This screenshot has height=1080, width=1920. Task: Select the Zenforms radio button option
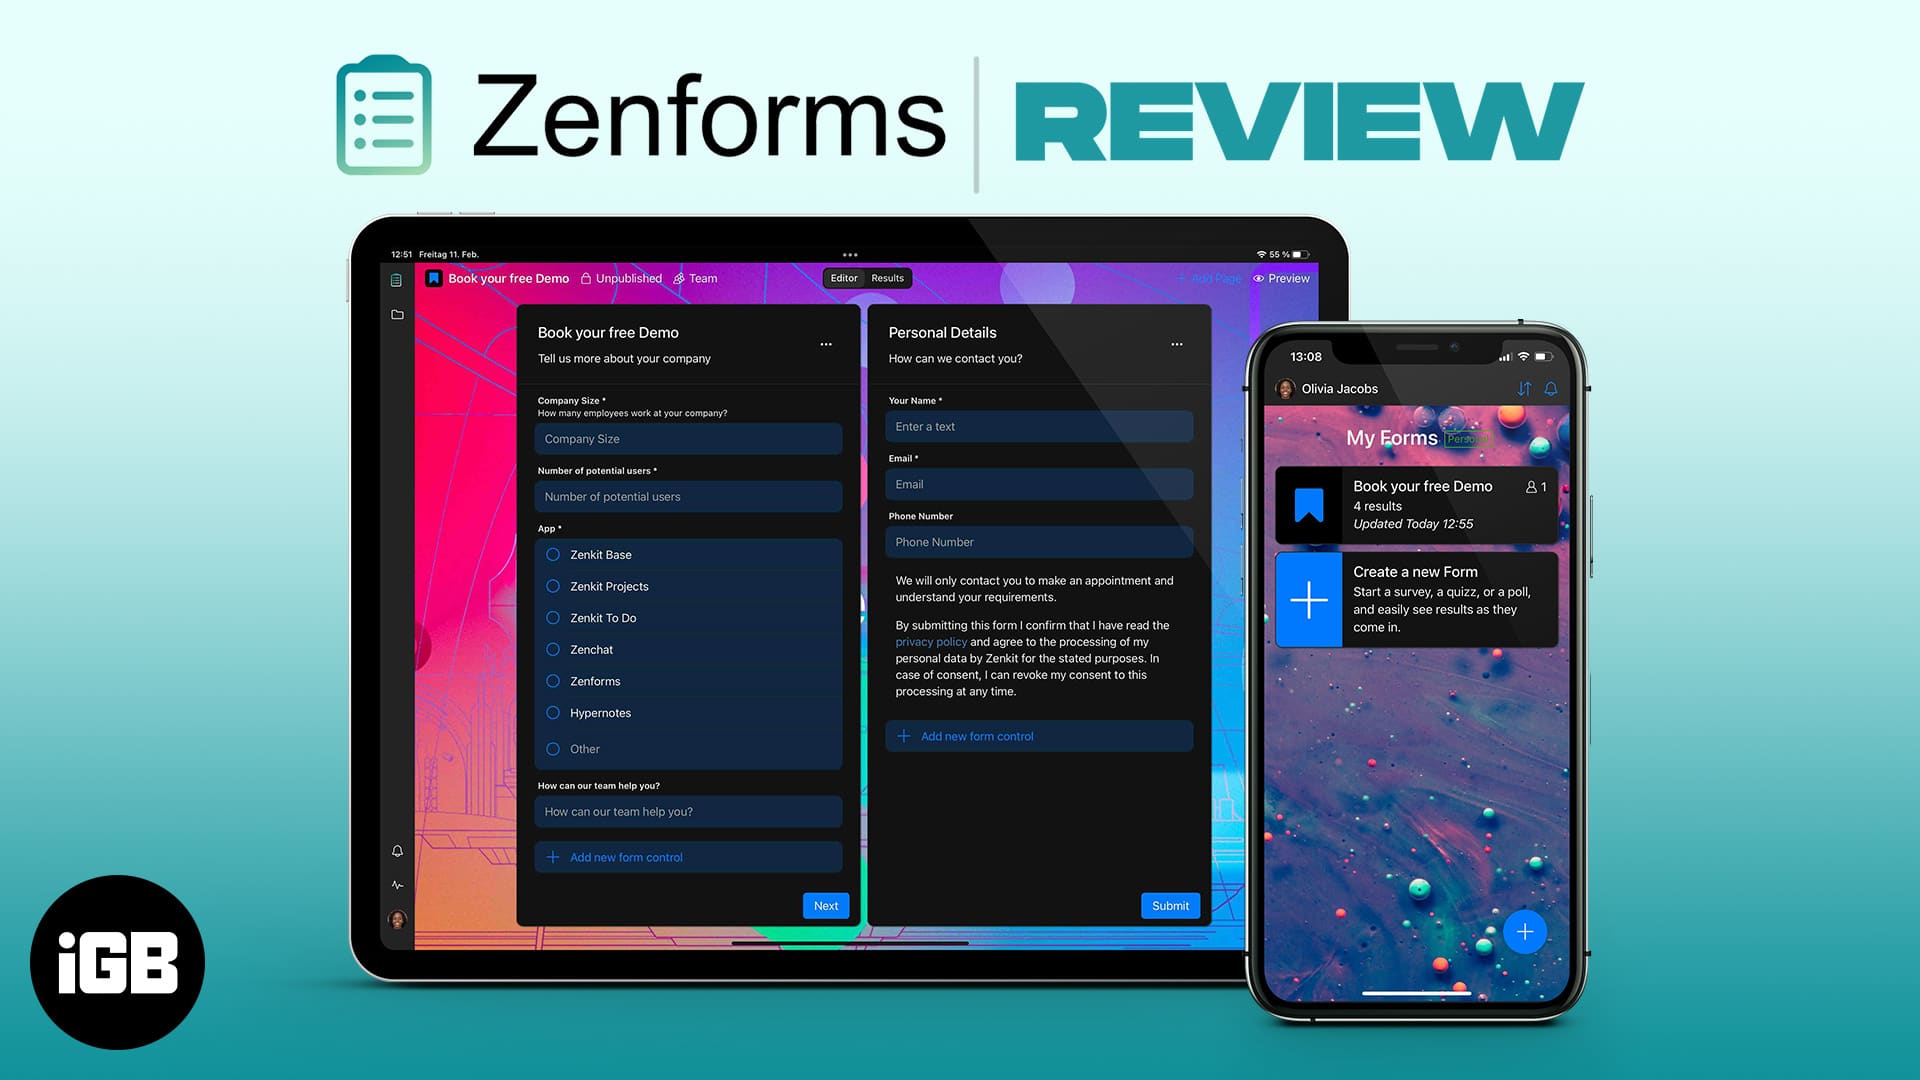tap(553, 680)
